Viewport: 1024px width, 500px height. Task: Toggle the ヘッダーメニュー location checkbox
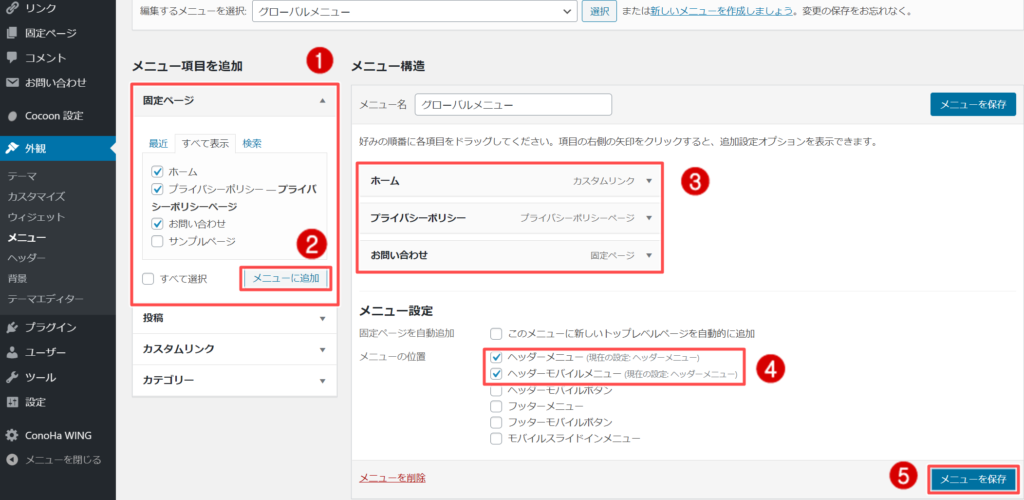click(496, 357)
